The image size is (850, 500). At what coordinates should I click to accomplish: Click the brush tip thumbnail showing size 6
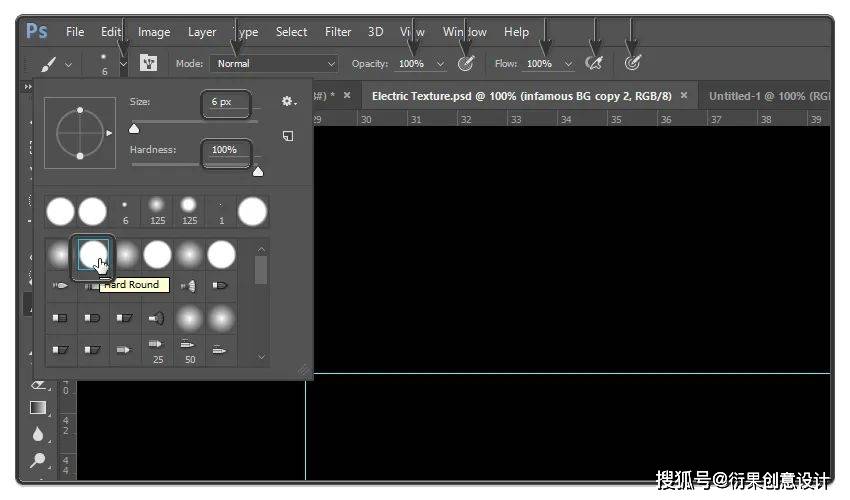104,63
